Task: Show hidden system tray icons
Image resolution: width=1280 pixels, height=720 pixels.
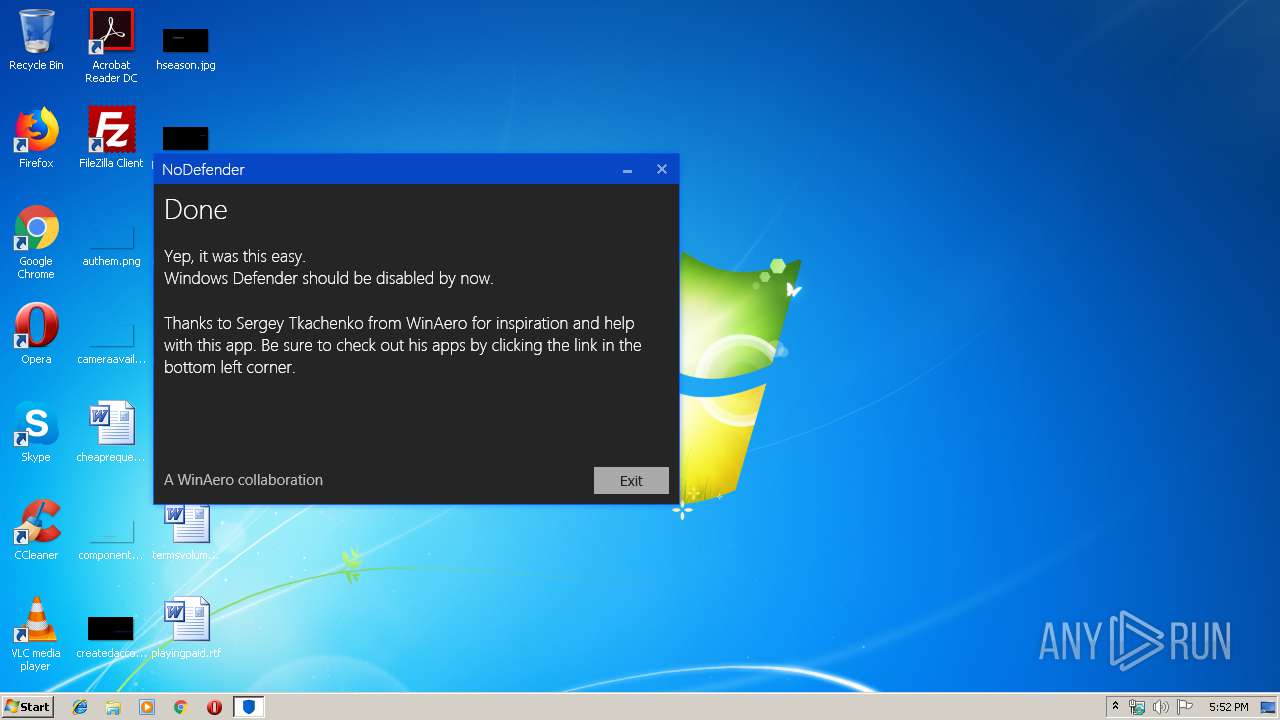Action: (x=1115, y=707)
